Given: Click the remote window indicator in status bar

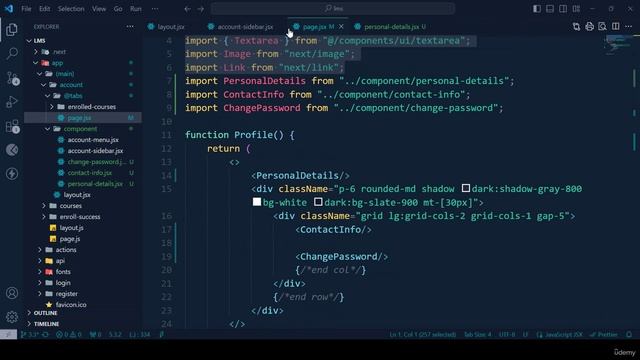Looking at the screenshot, I should [8, 334].
